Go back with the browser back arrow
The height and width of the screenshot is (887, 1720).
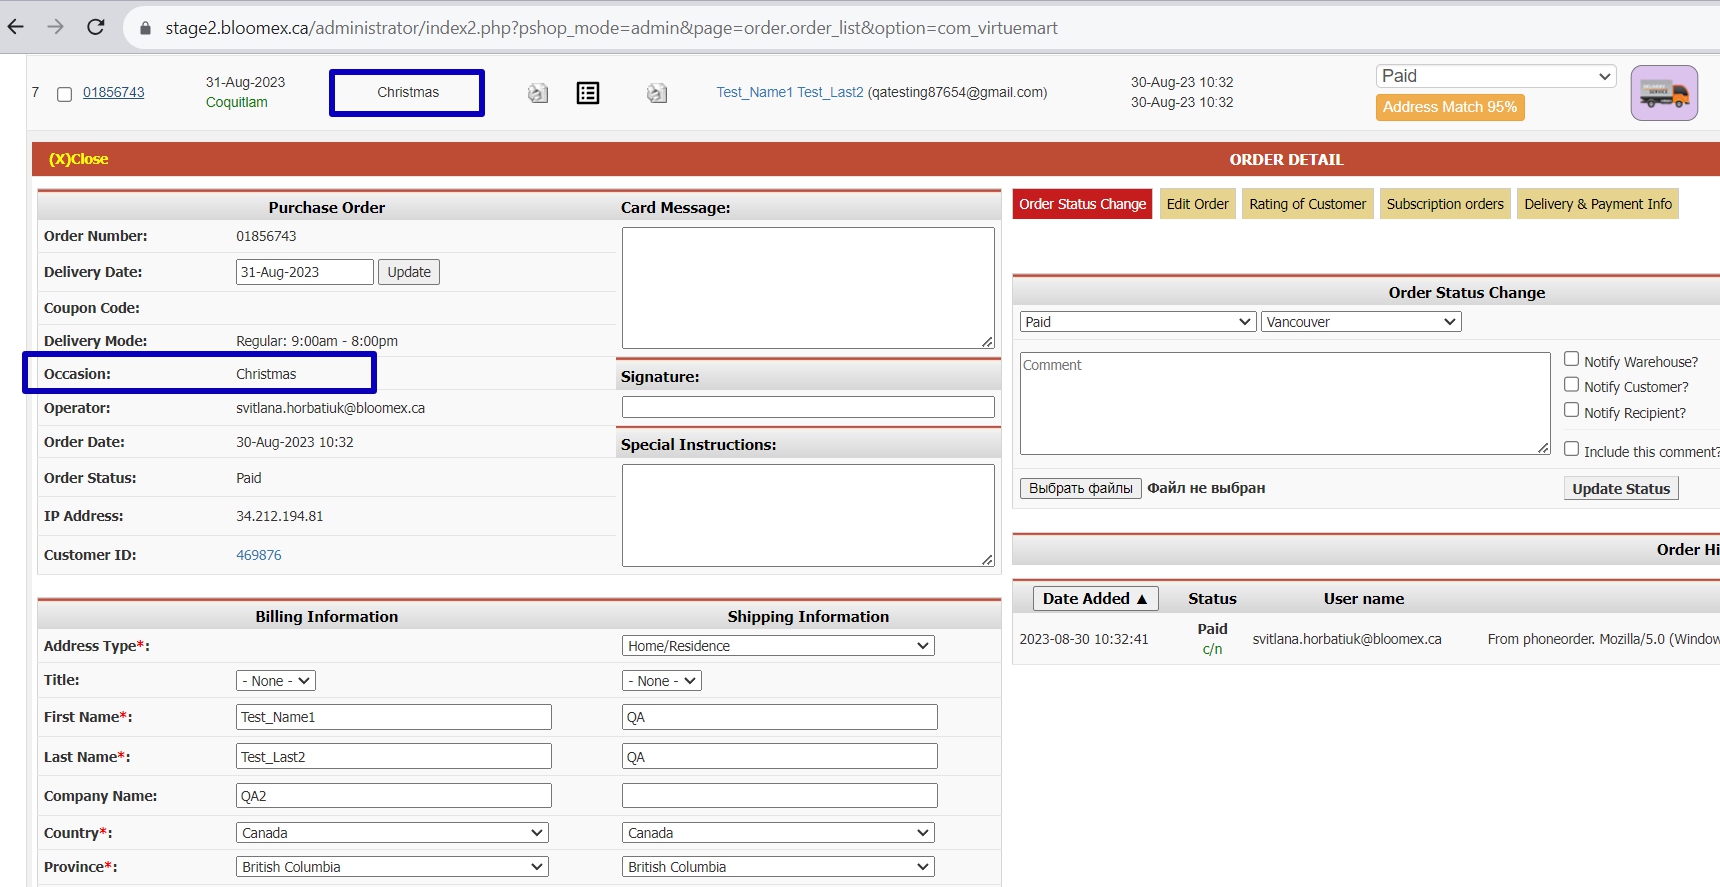16,27
